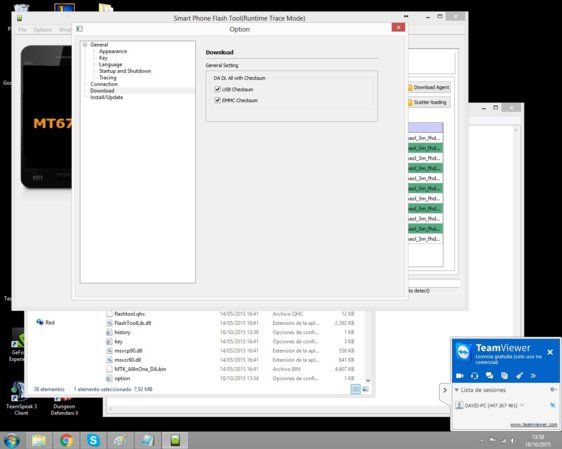Open the paint-palette app on taskbar

coord(120,440)
